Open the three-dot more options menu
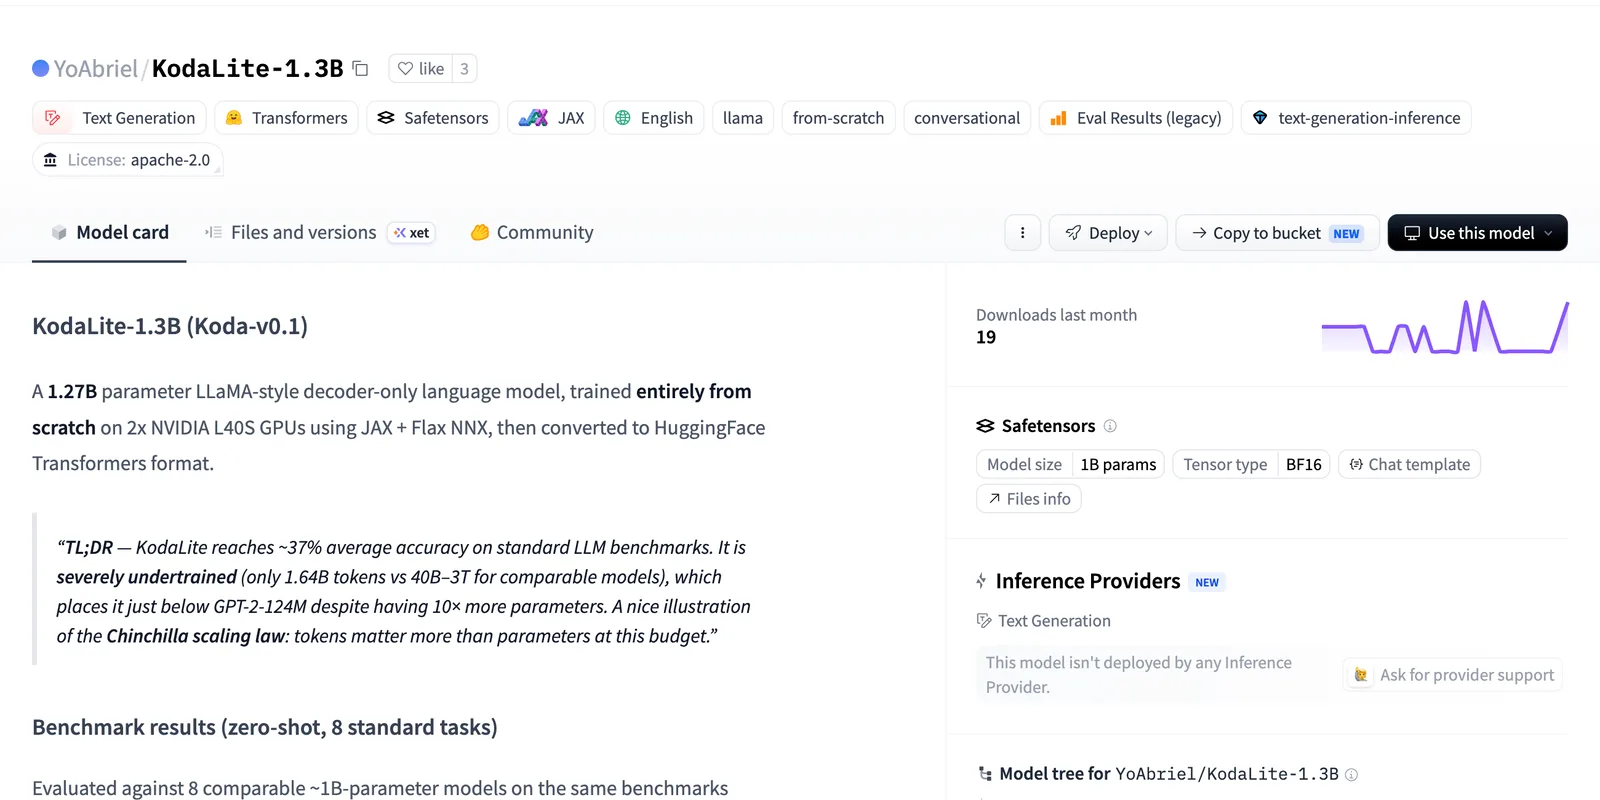The width and height of the screenshot is (1600, 800). 1022,233
